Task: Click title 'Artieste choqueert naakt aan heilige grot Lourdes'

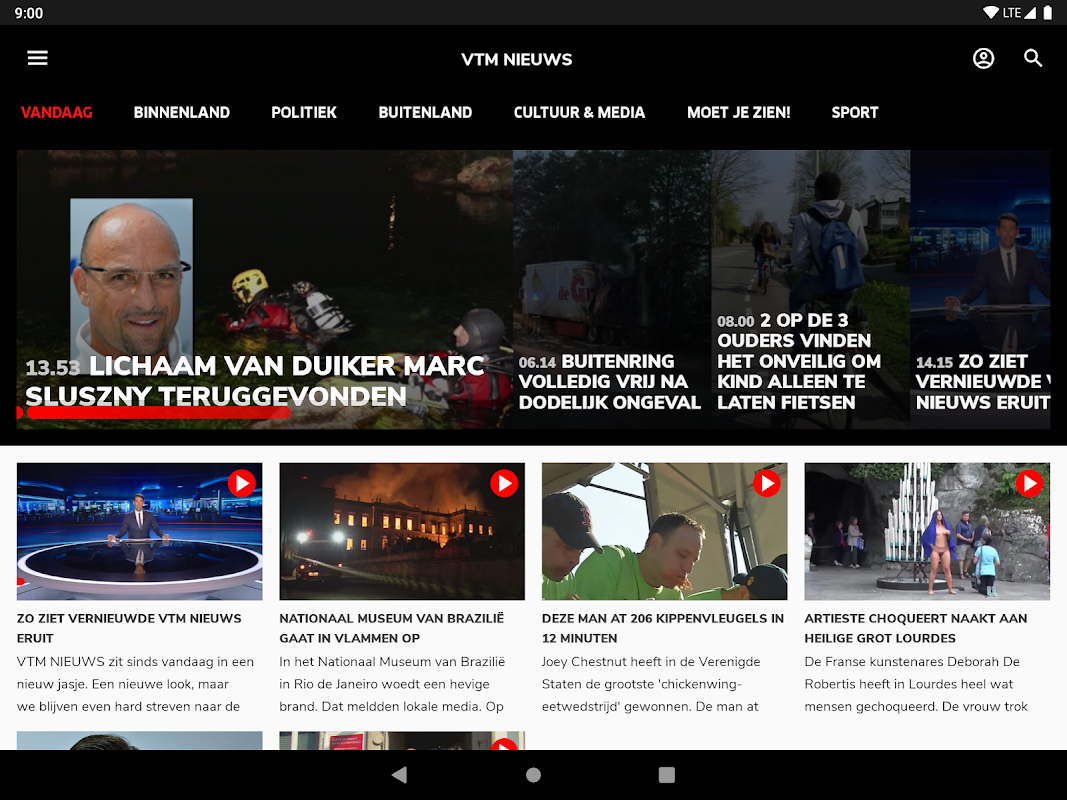Action: click(916, 628)
